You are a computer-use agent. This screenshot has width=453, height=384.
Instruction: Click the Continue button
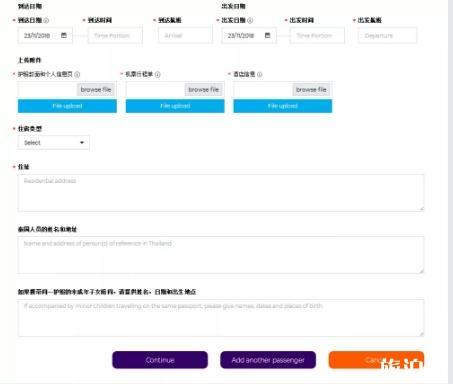click(160, 360)
